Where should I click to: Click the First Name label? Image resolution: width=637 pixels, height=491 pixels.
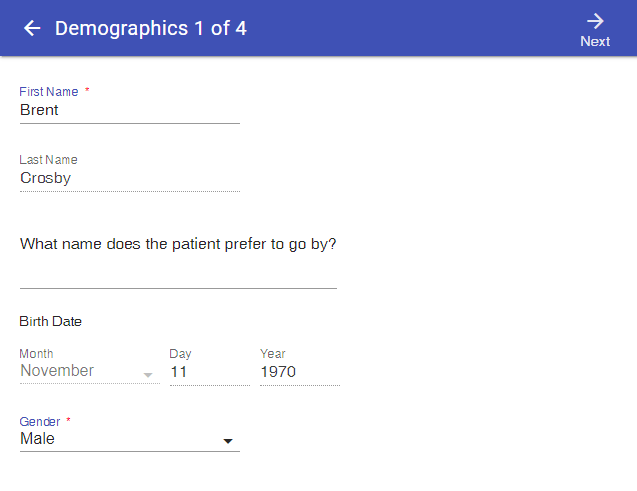click(49, 92)
